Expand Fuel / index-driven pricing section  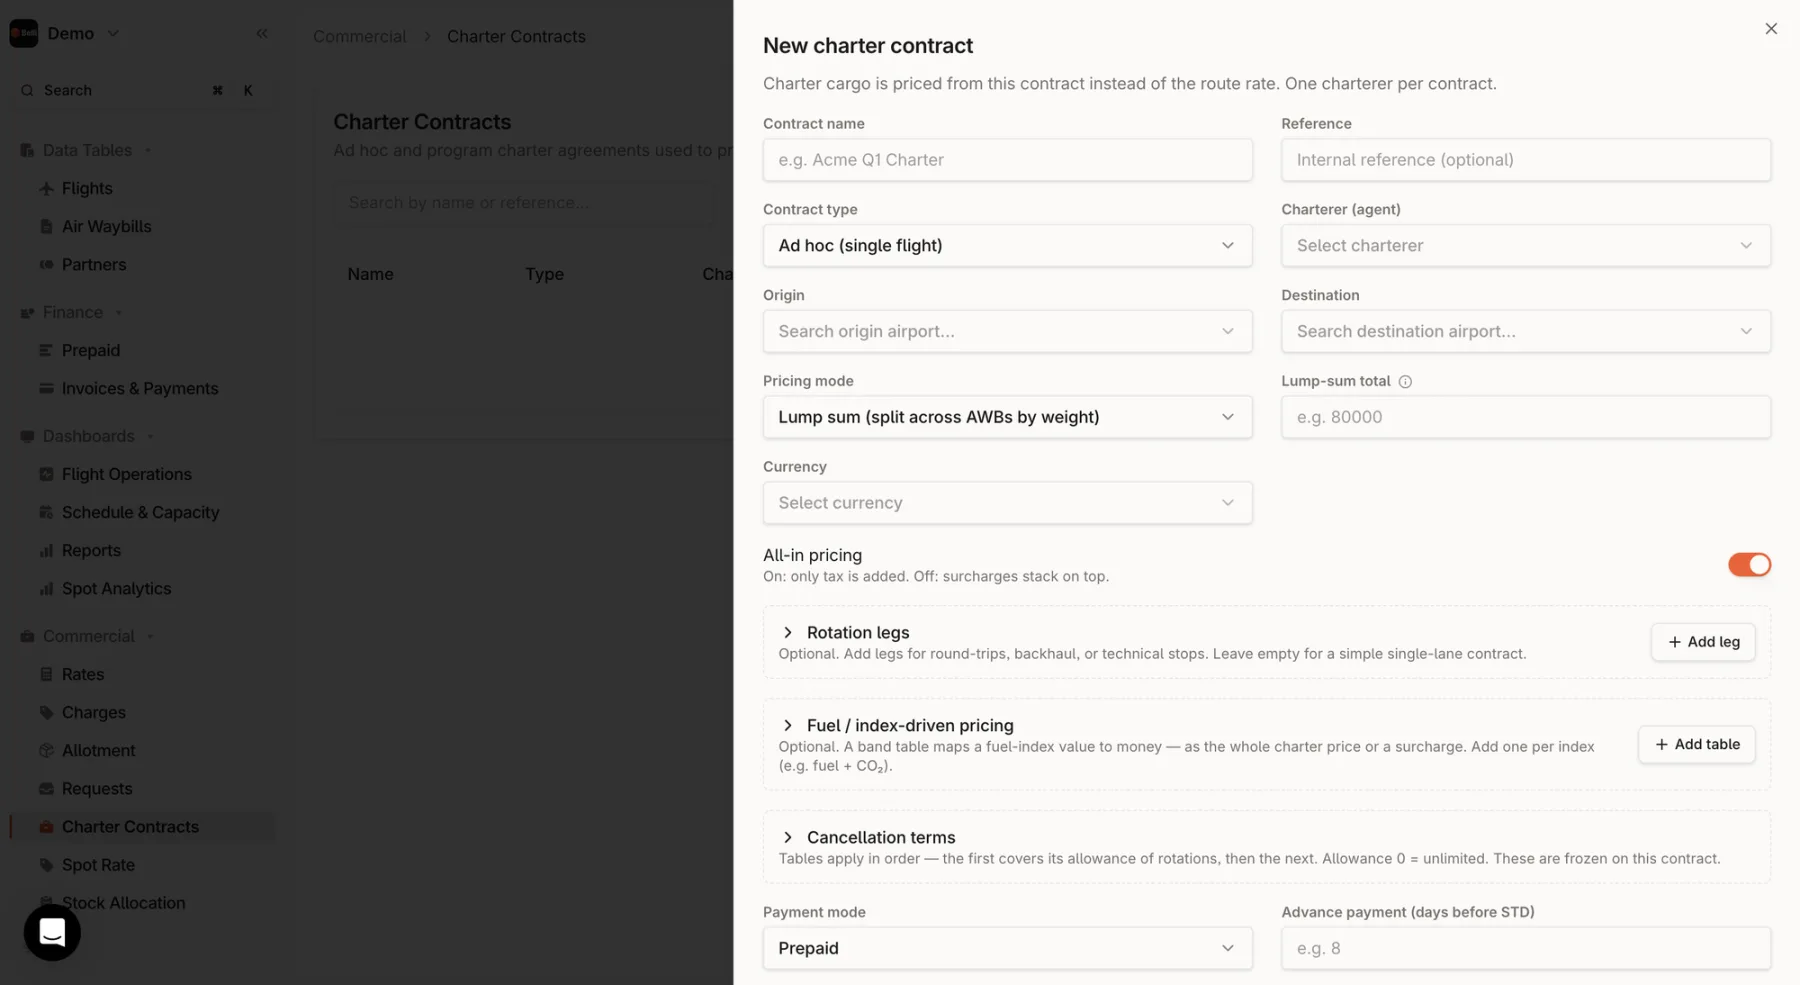pyautogui.click(x=788, y=725)
